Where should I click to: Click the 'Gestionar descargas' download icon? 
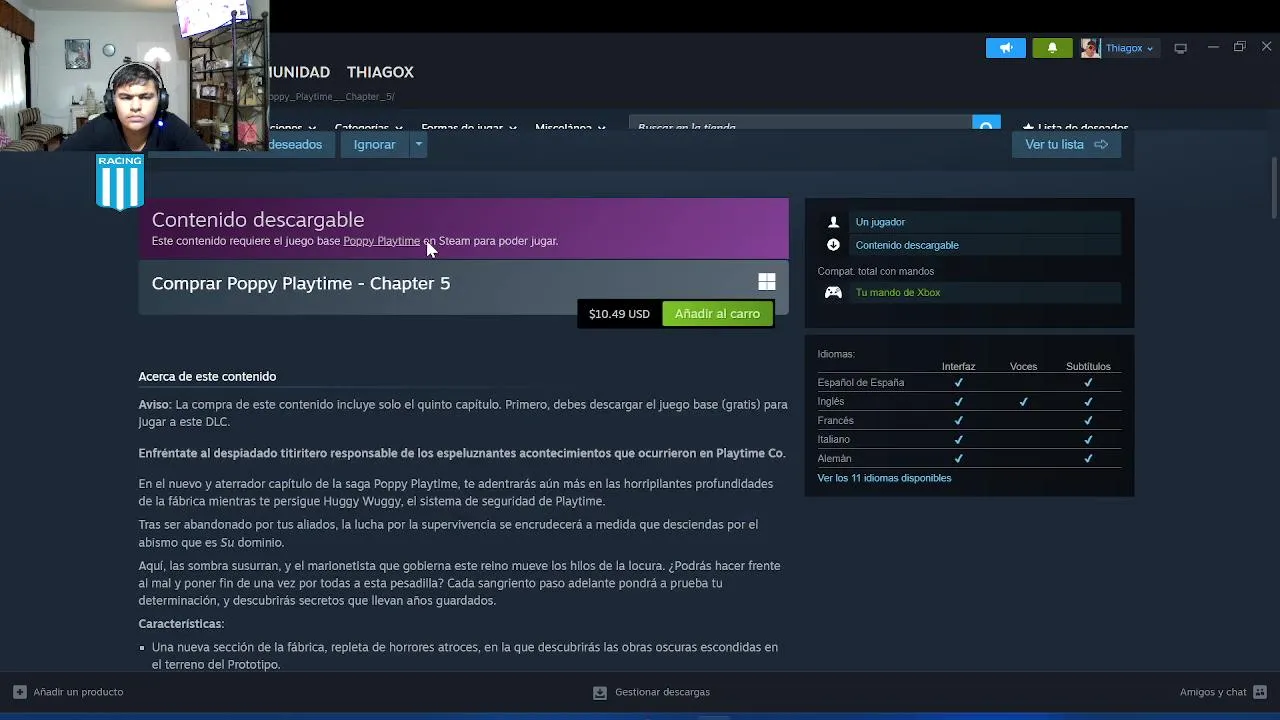point(600,692)
